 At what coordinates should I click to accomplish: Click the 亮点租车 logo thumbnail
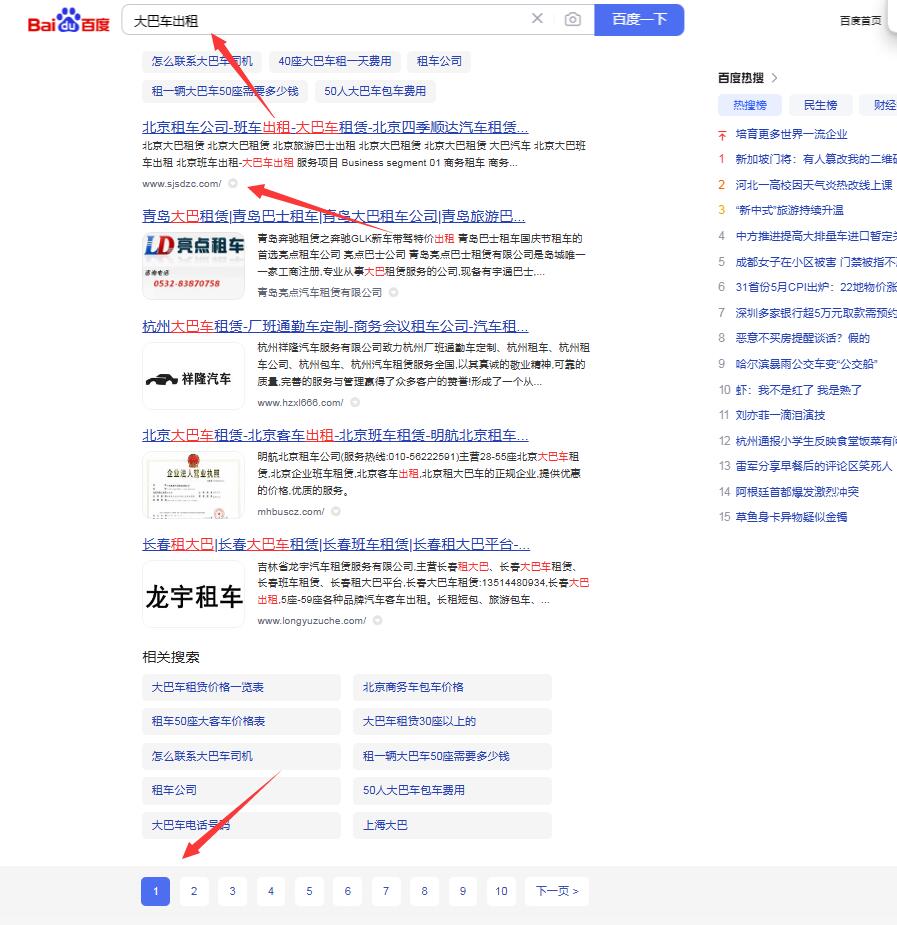tap(193, 265)
